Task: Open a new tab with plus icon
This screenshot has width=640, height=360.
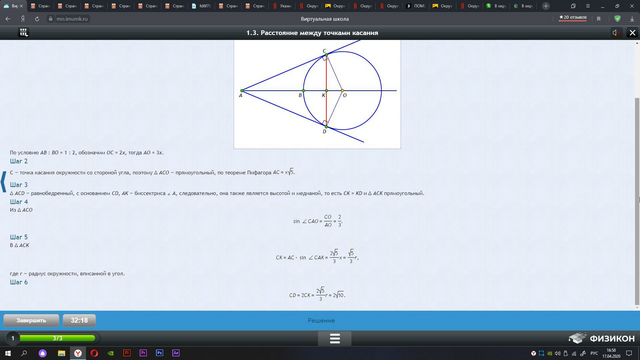Action: (x=546, y=6)
